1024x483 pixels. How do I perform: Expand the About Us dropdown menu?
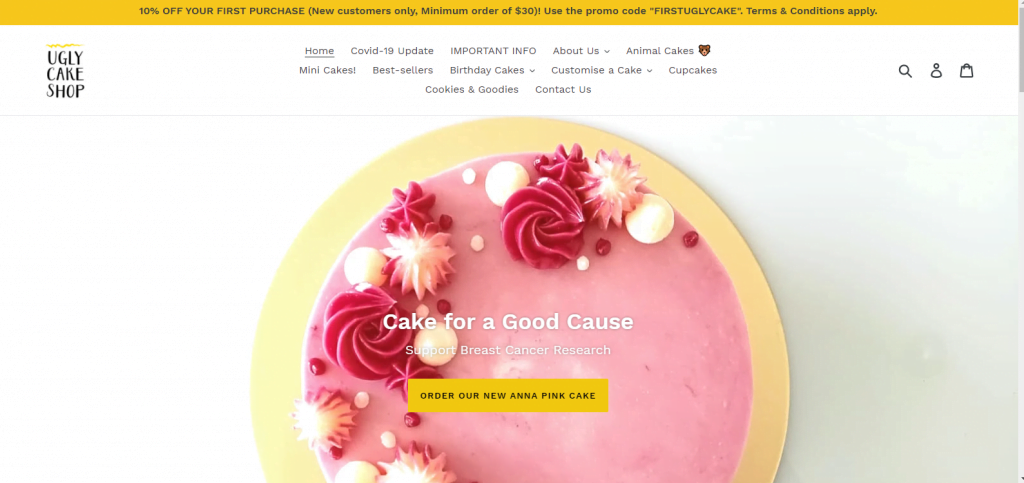point(581,51)
